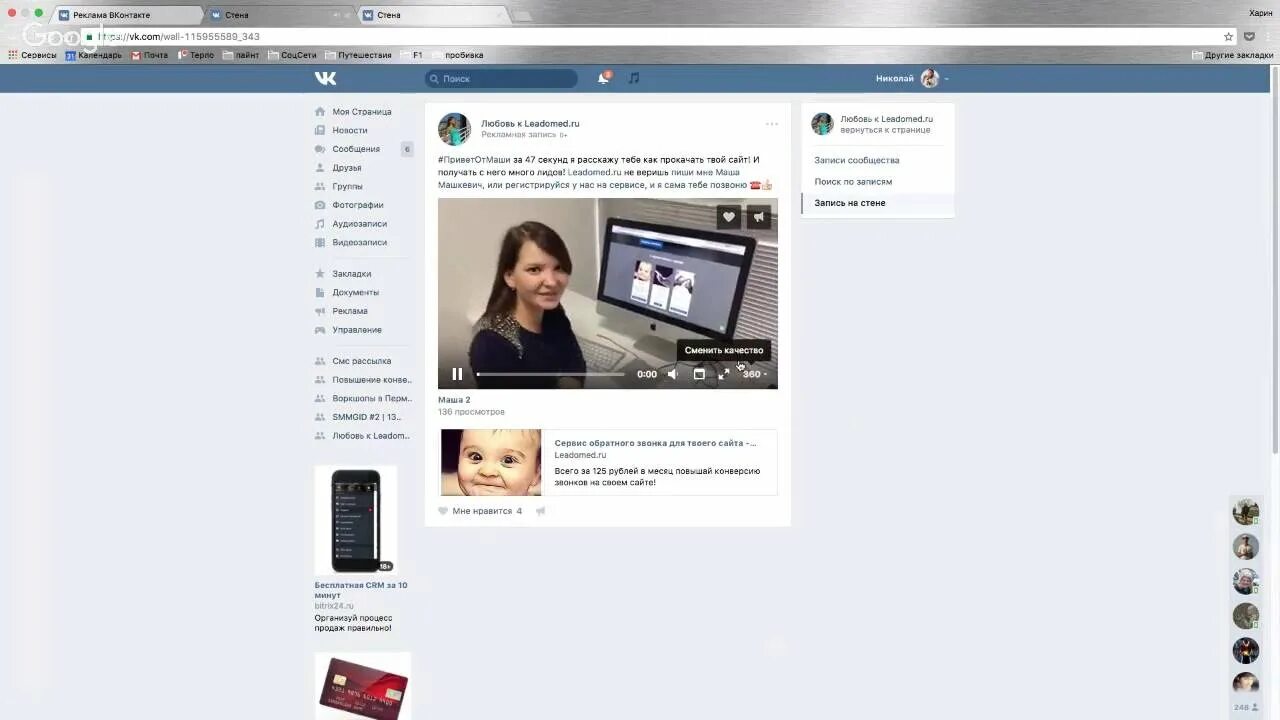The height and width of the screenshot is (720, 1280).
Task: Open the Почта Gmail bookmark
Action: click(x=150, y=55)
